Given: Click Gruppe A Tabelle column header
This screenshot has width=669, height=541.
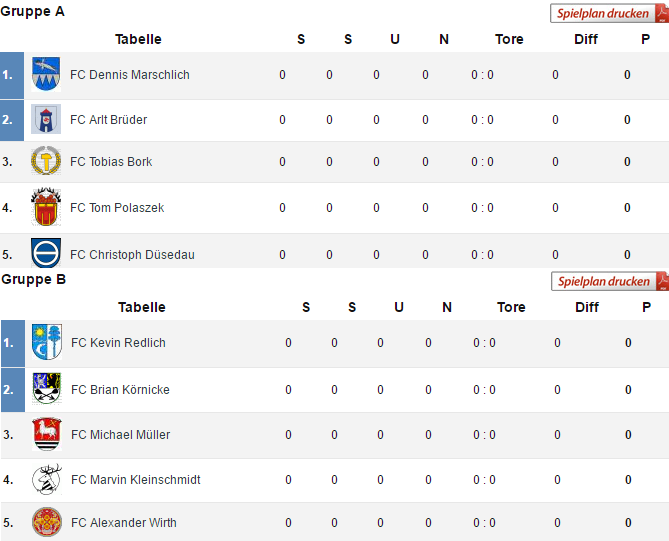Looking at the screenshot, I should coord(138,39).
